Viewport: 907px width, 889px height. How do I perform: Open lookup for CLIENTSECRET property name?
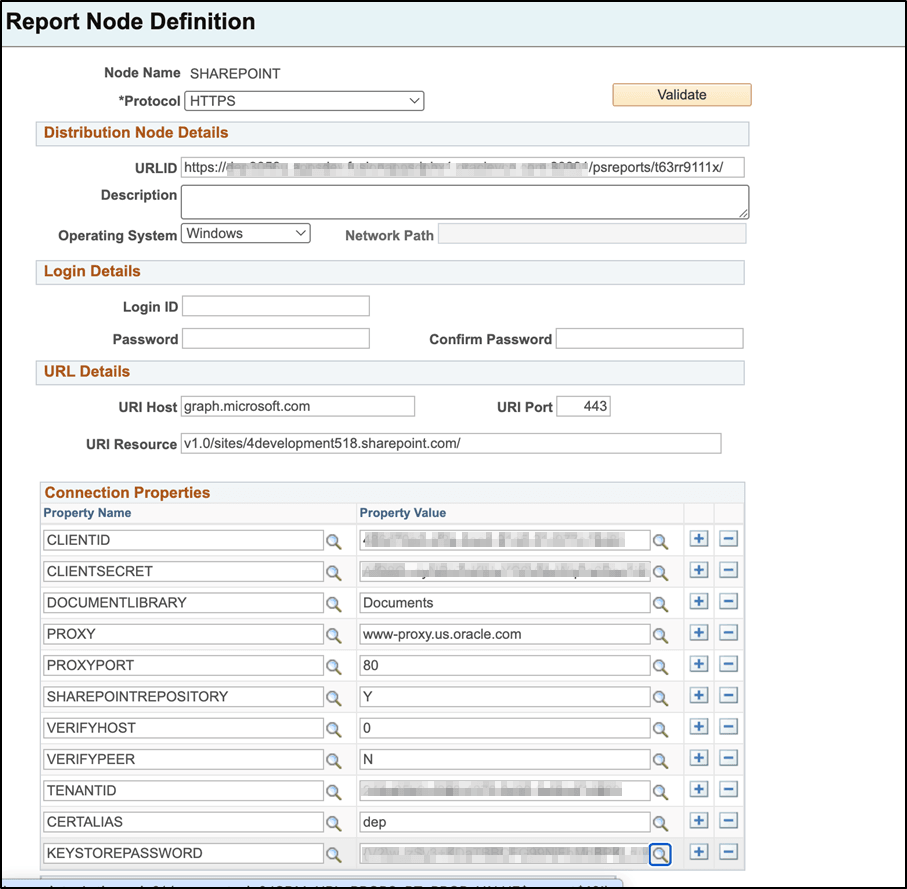click(x=334, y=573)
